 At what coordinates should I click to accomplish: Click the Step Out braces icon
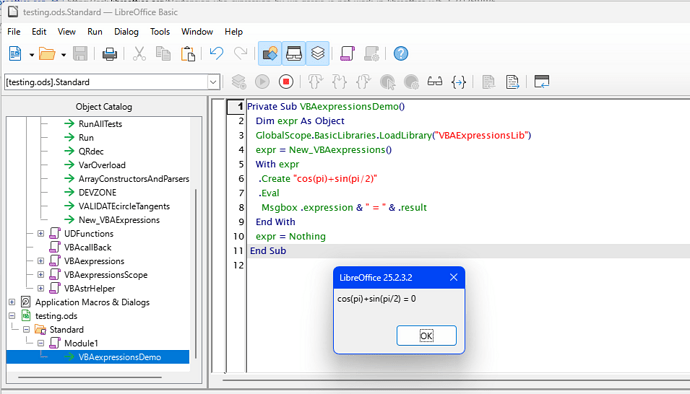[x=363, y=82]
